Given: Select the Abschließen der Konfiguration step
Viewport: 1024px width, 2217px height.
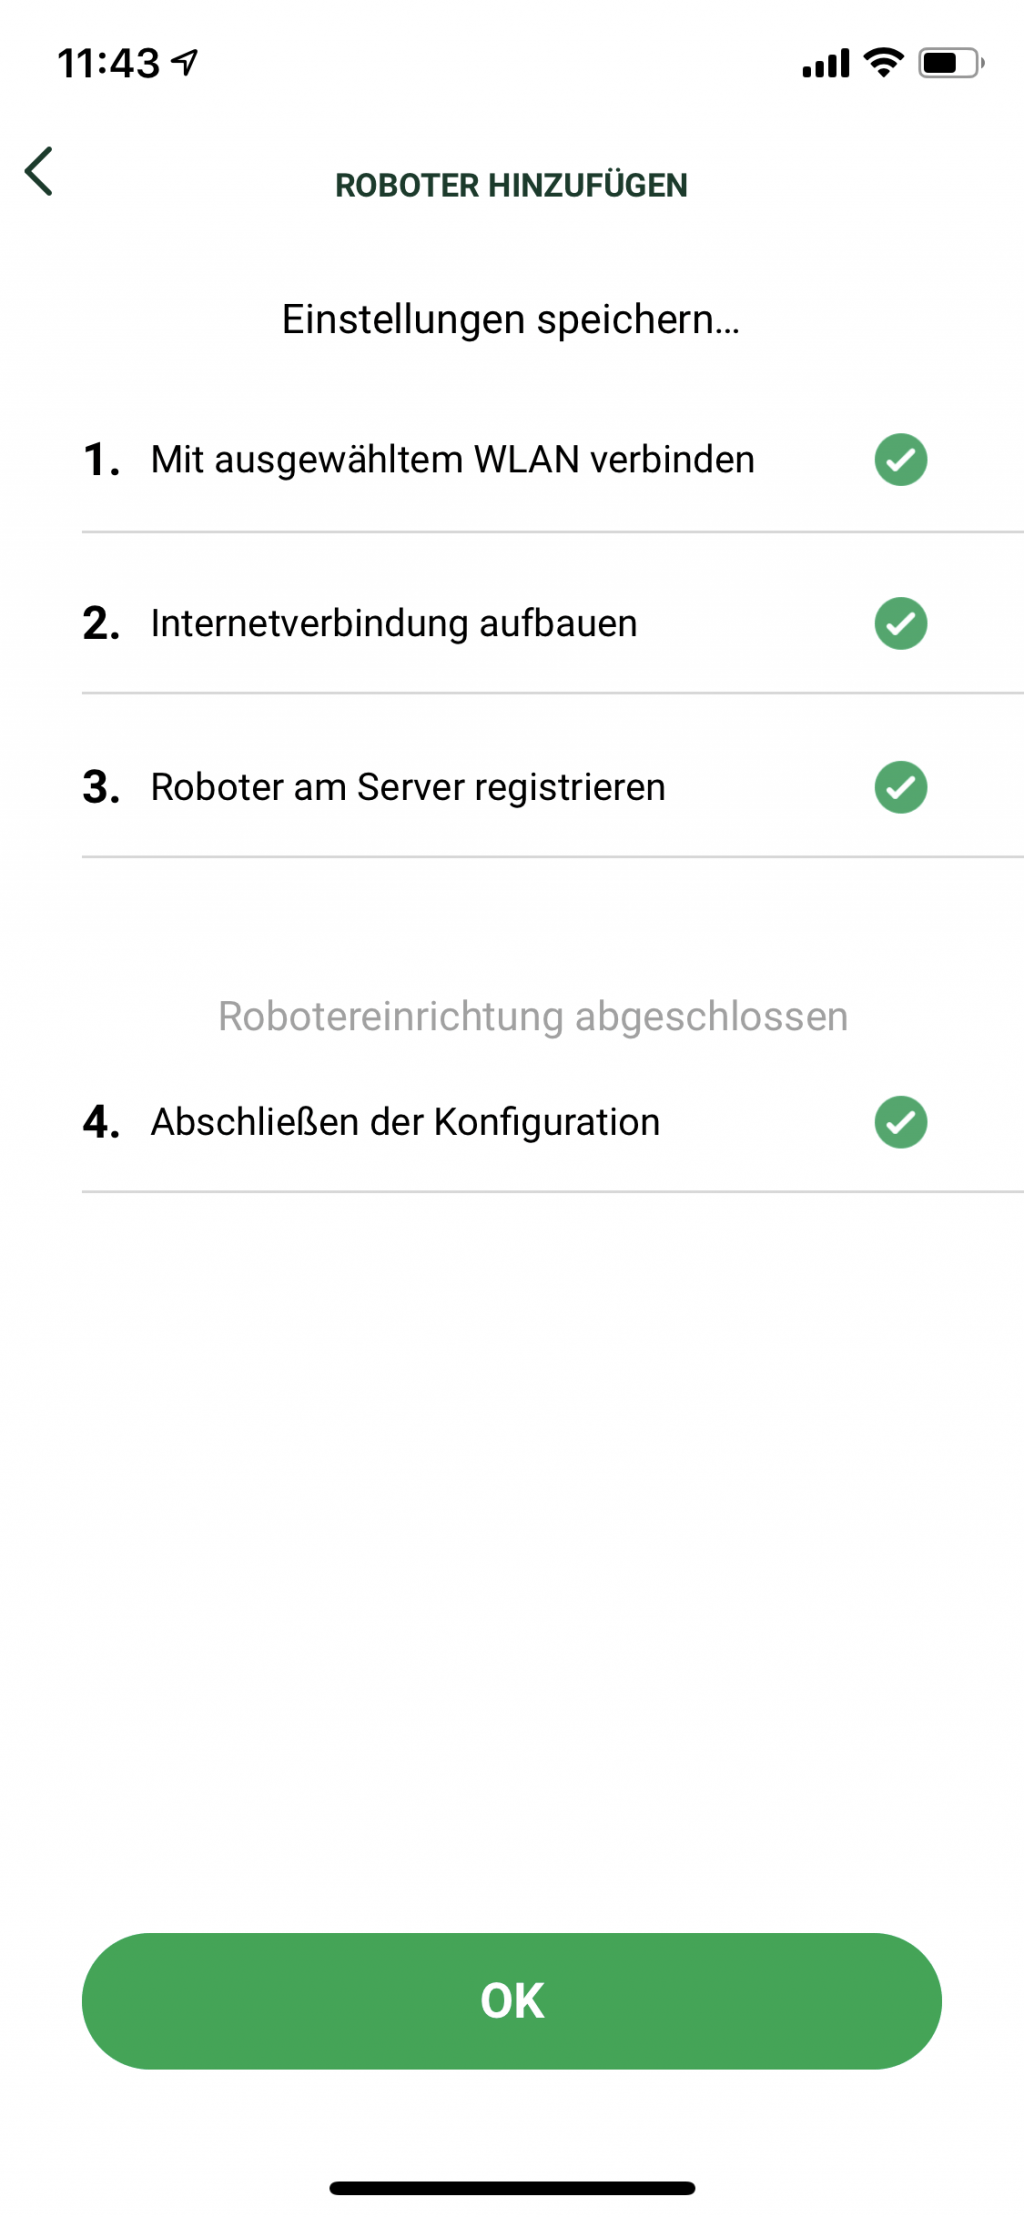Looking at the screenshot, I should point(404,1122).
